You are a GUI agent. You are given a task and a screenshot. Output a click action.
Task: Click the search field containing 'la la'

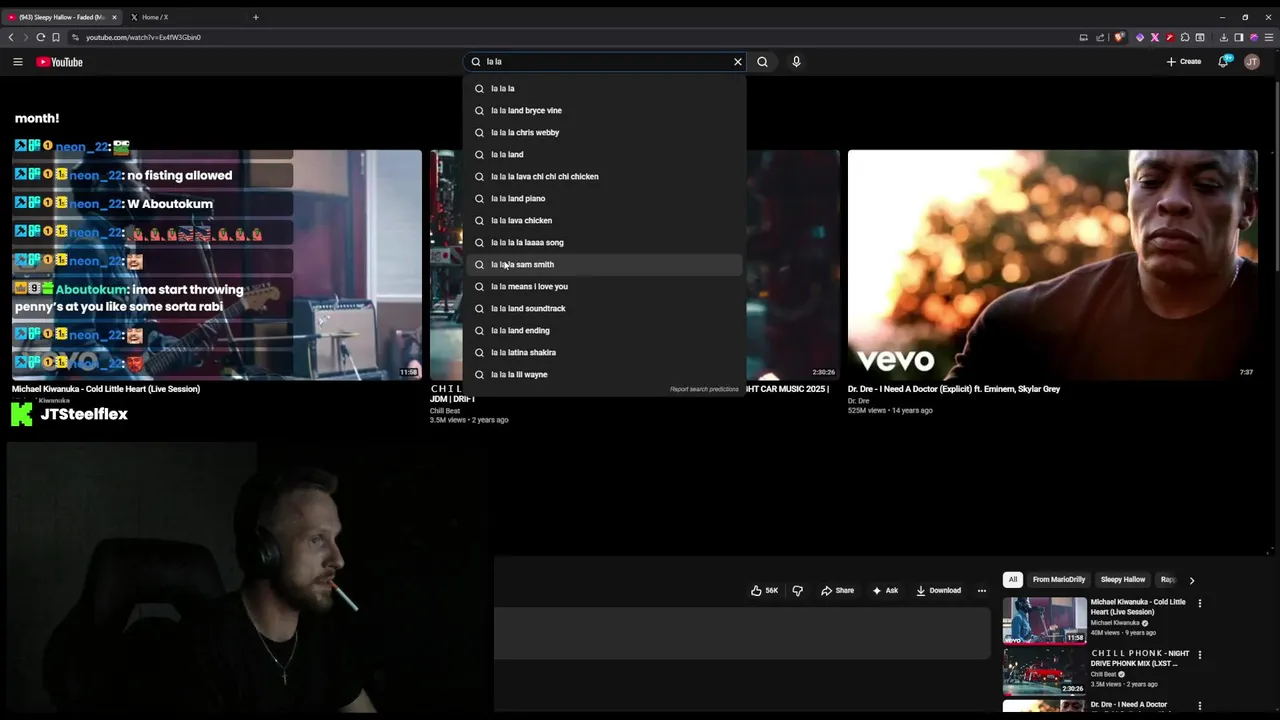click(605, 62)
